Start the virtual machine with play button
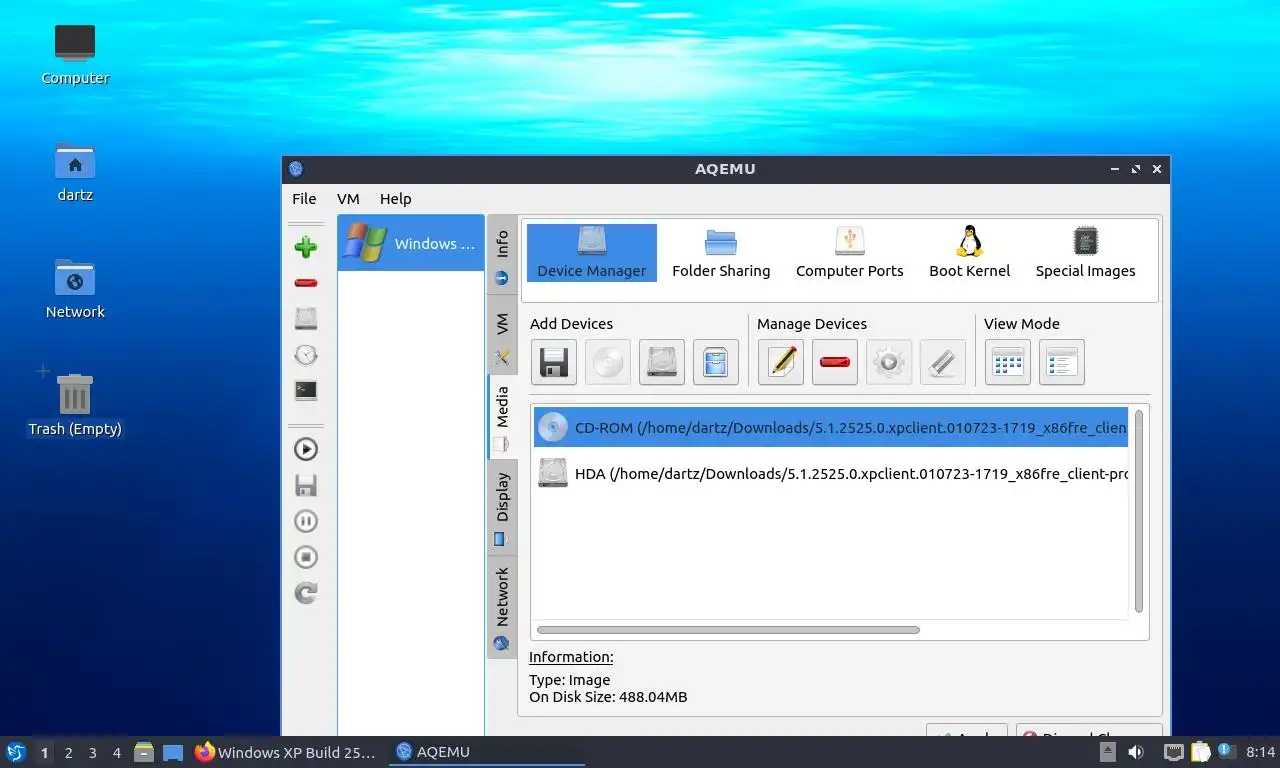Screen dimensions: 1280x768 [306, 449]
